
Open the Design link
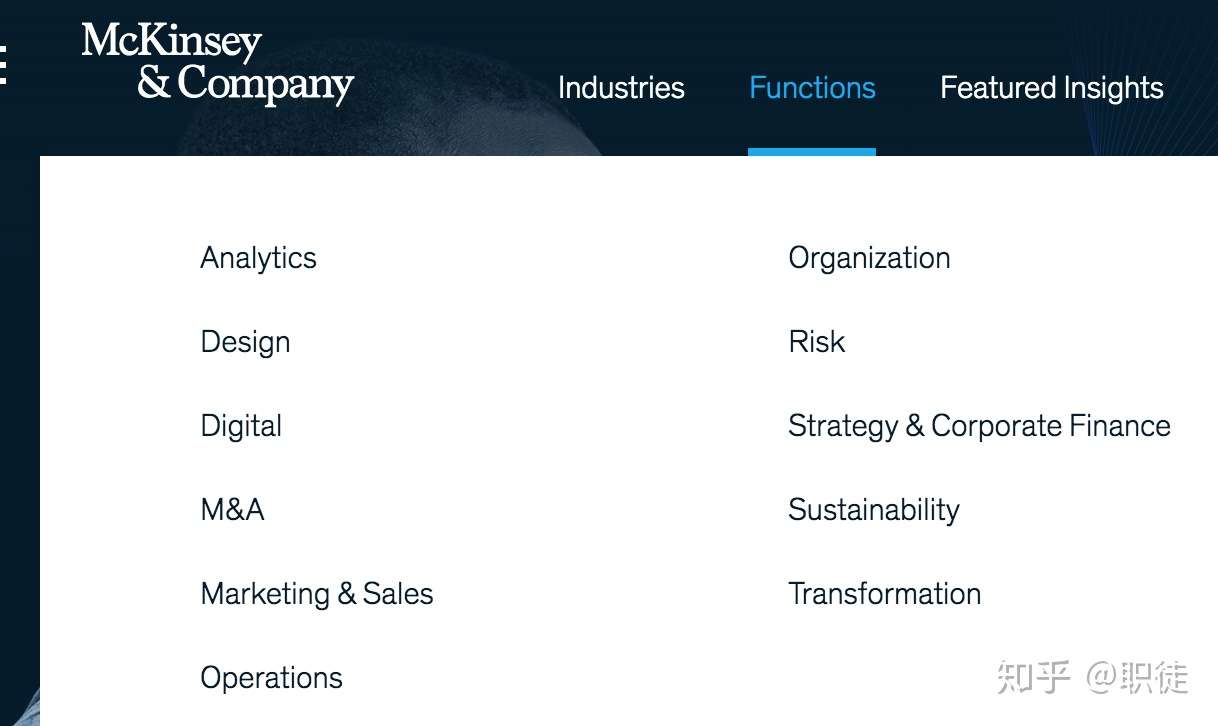pyautogui.click(x=245, y=342)
